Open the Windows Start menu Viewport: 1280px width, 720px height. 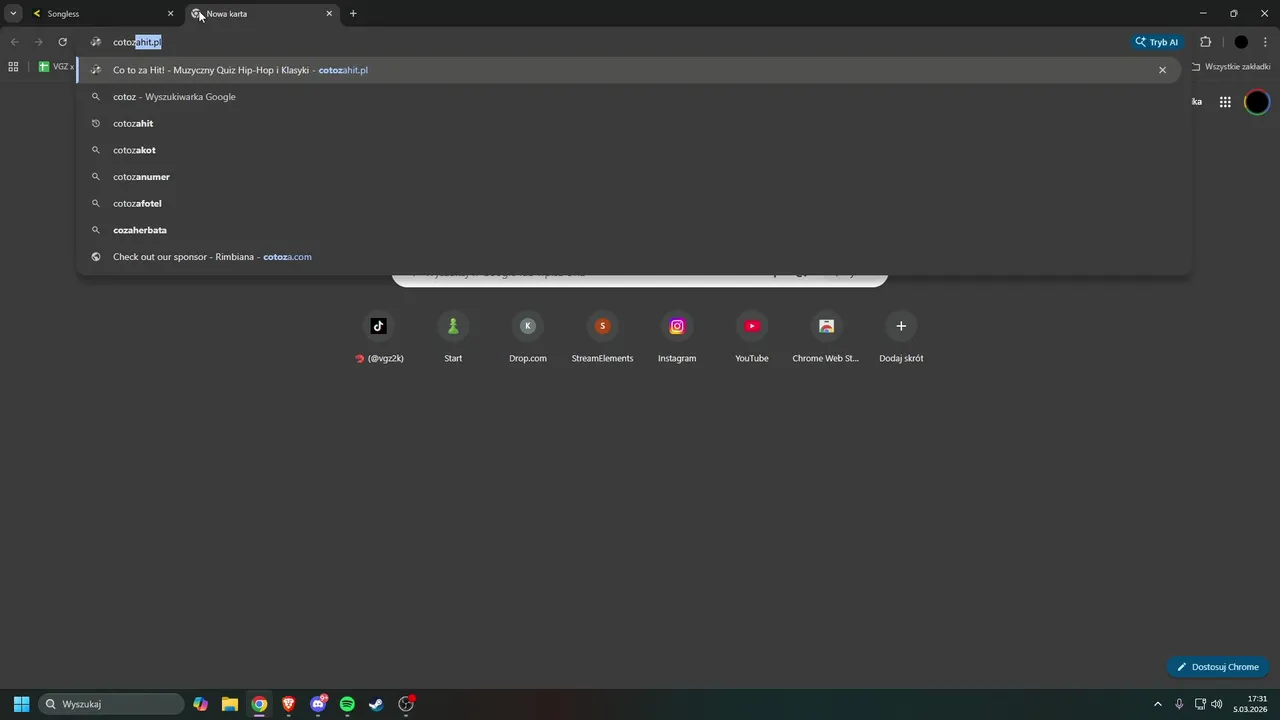tap(21, 704)
